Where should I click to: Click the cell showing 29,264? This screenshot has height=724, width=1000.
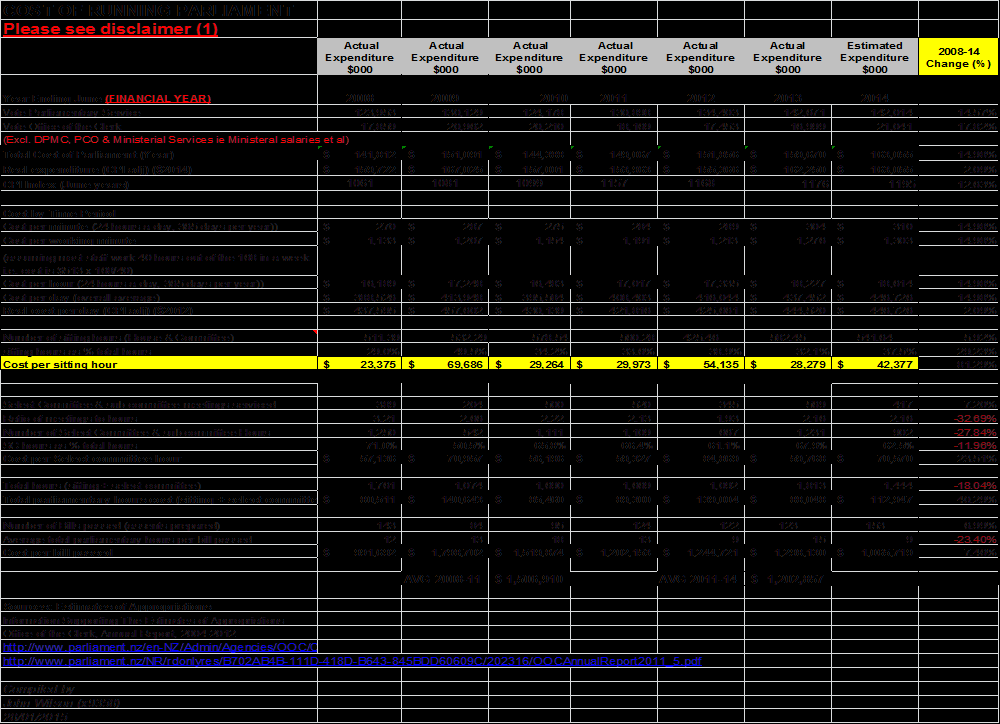point(529,364)
